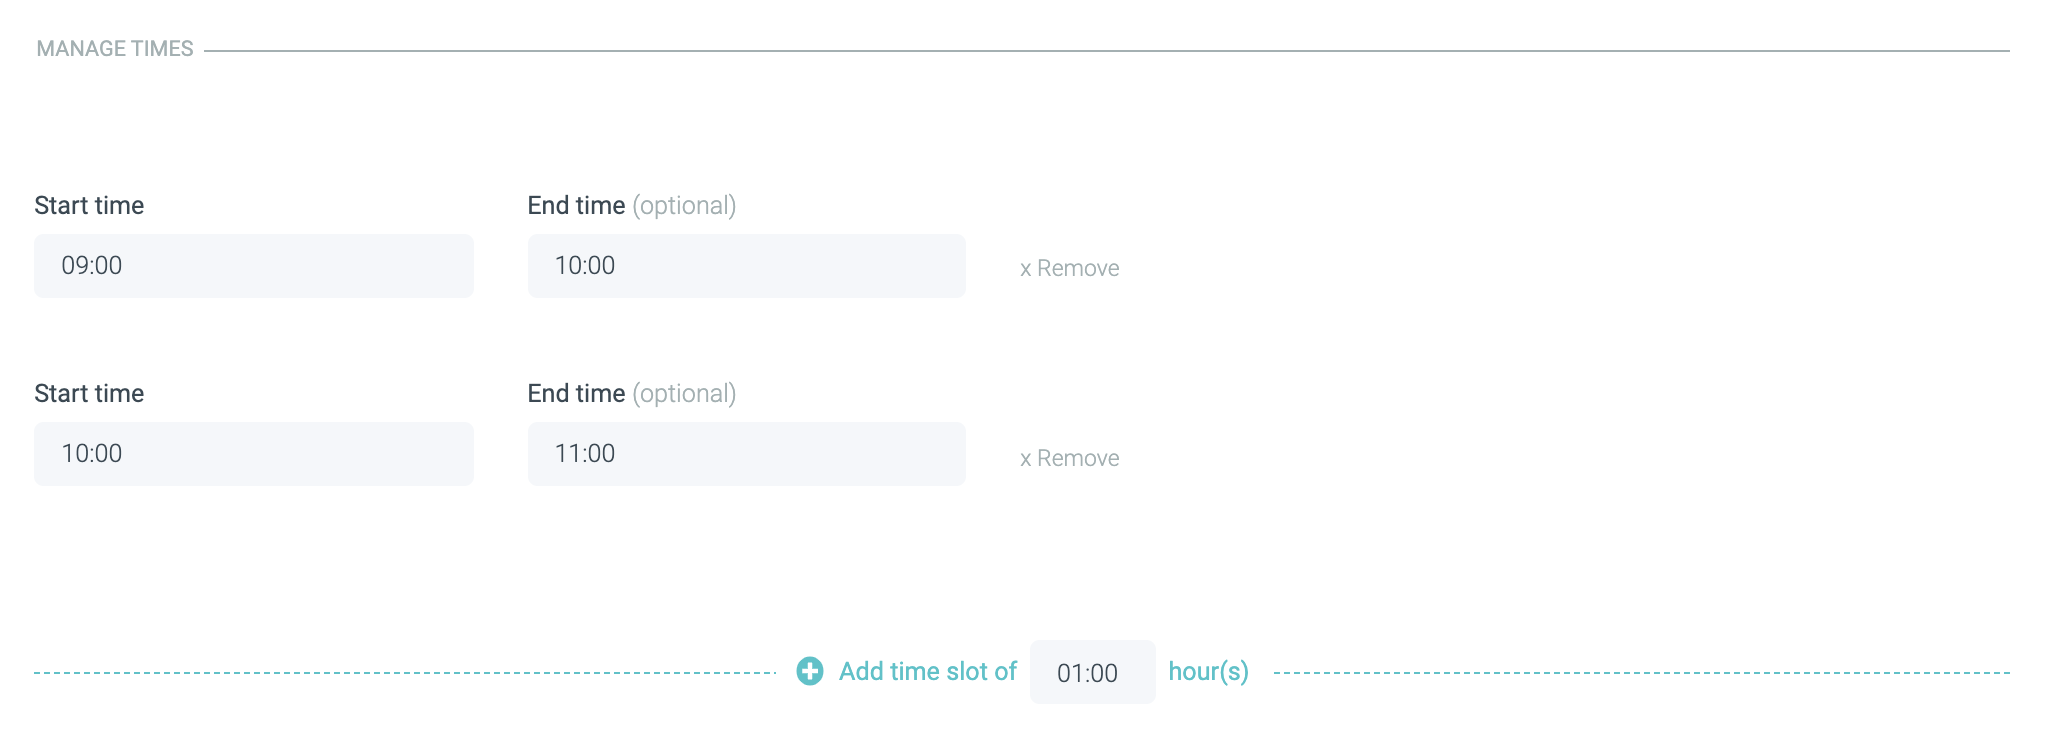This screenshot has width=2070, height=734.
Task: Click '(optional)' hint in the second row
Action: coord(684,394)
